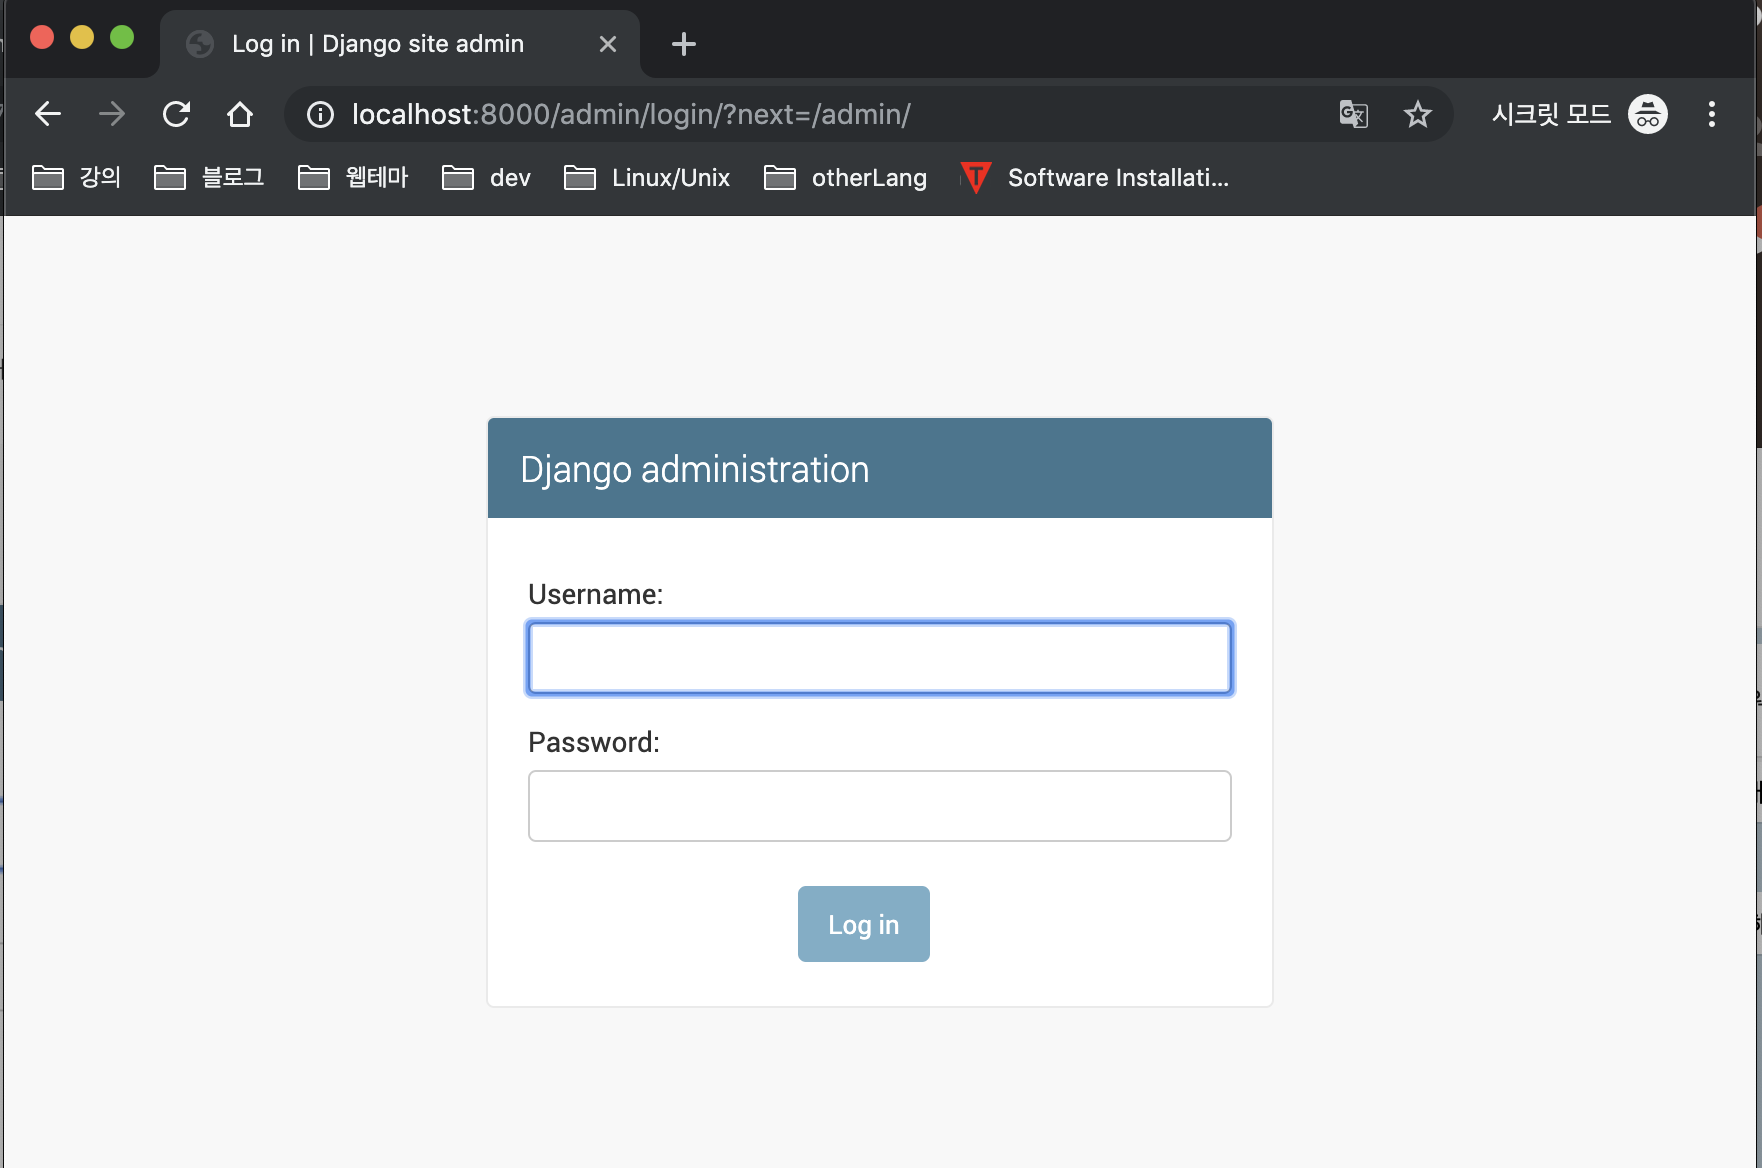
Task: Click the browser back arrow
Action: point(48,114)
